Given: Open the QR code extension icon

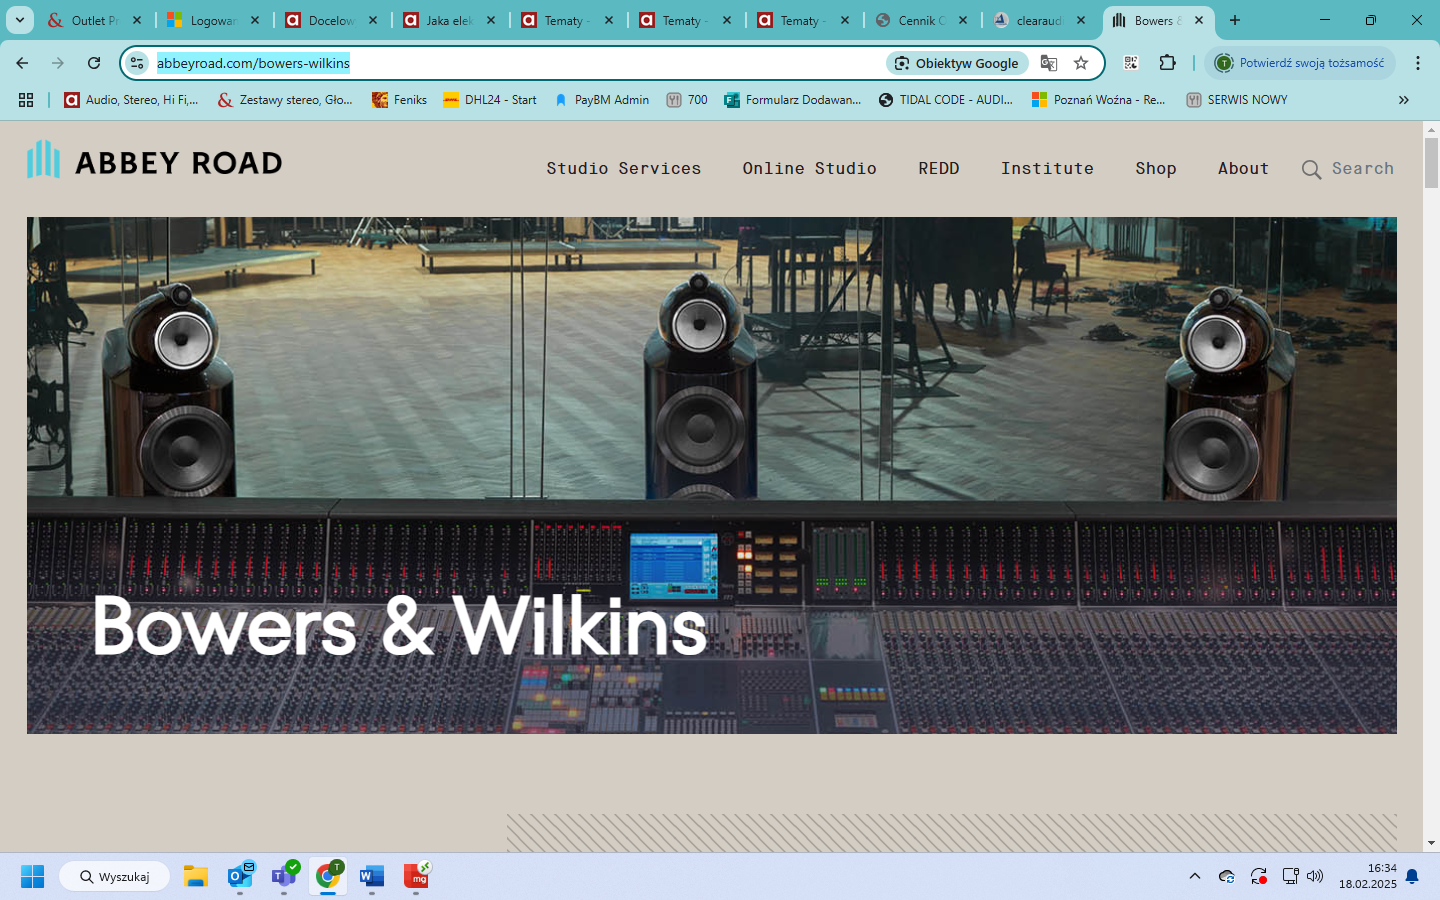Looking at the screenshot, I should coord(1131,63).
